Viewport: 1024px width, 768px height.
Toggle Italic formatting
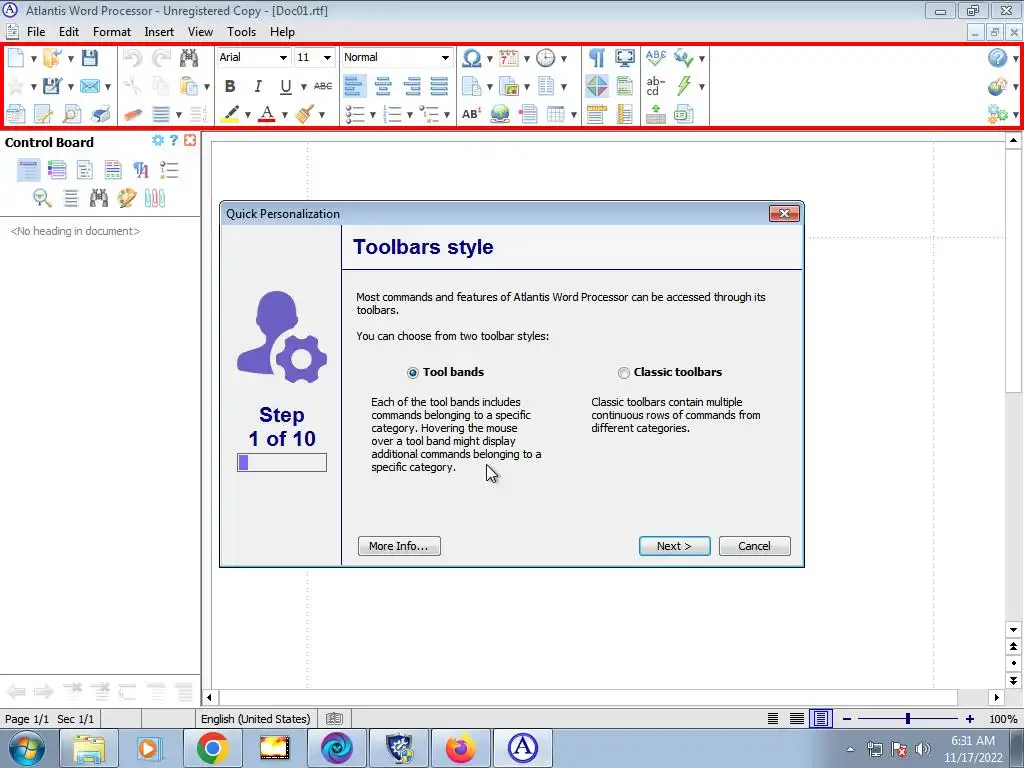click(x=258, y=86)
